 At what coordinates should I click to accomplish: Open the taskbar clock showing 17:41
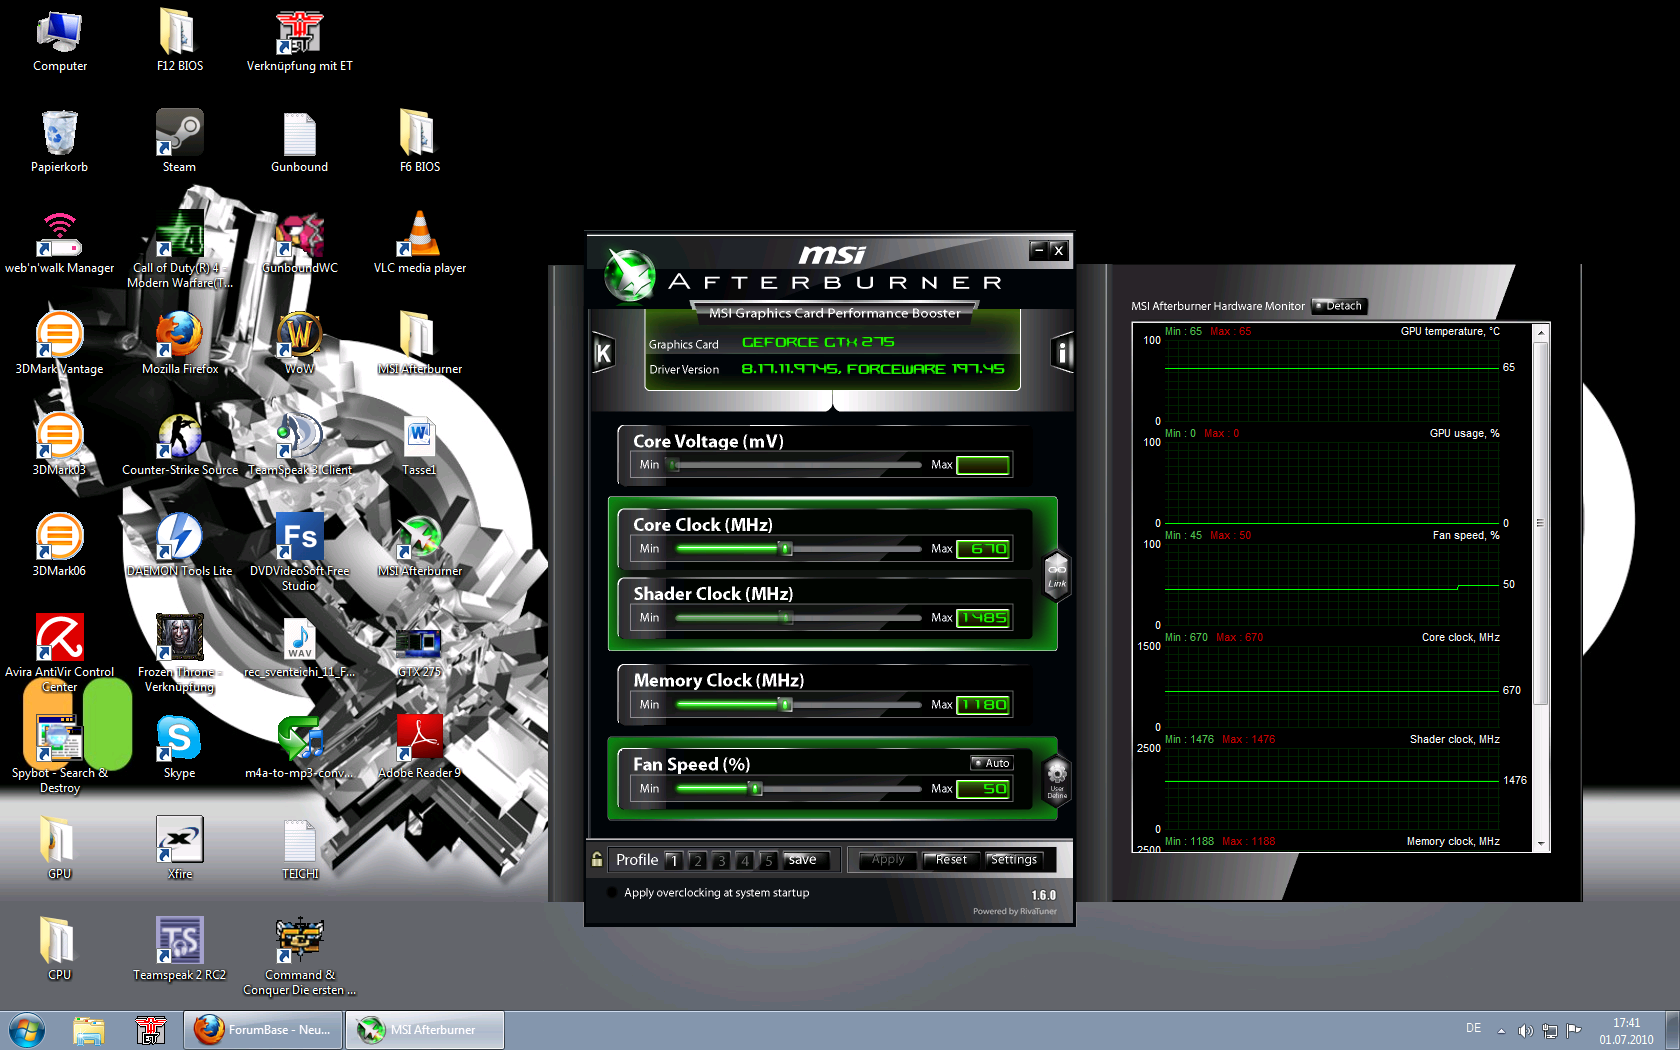pyautogui.click(x=1626, y=1031)
